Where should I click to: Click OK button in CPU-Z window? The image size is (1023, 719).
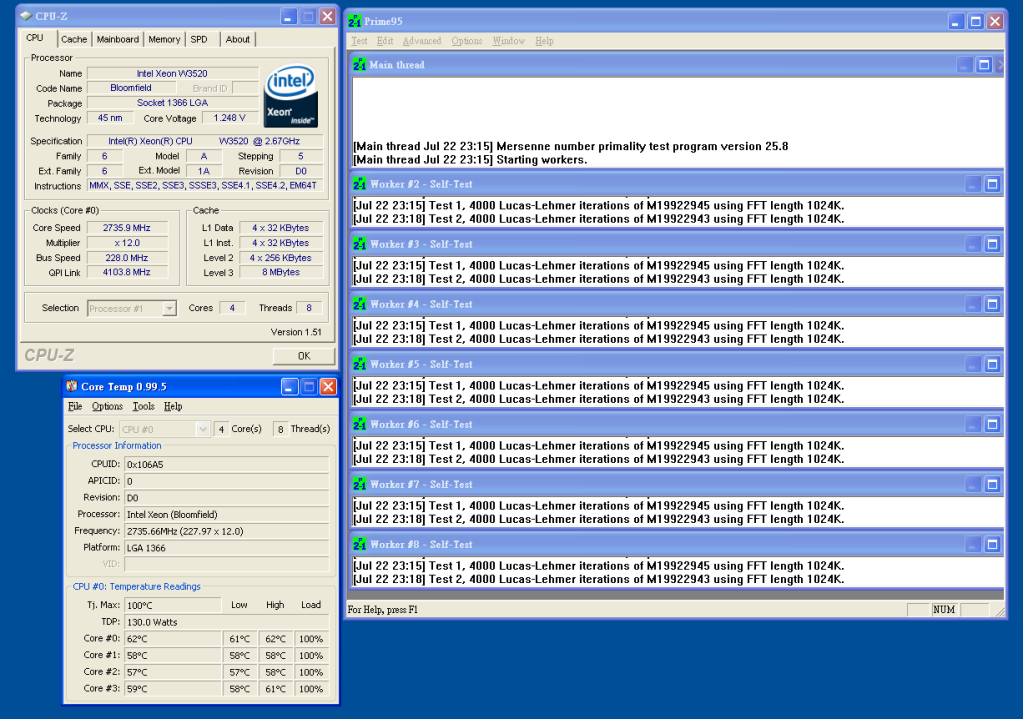(x=304, y=356)
